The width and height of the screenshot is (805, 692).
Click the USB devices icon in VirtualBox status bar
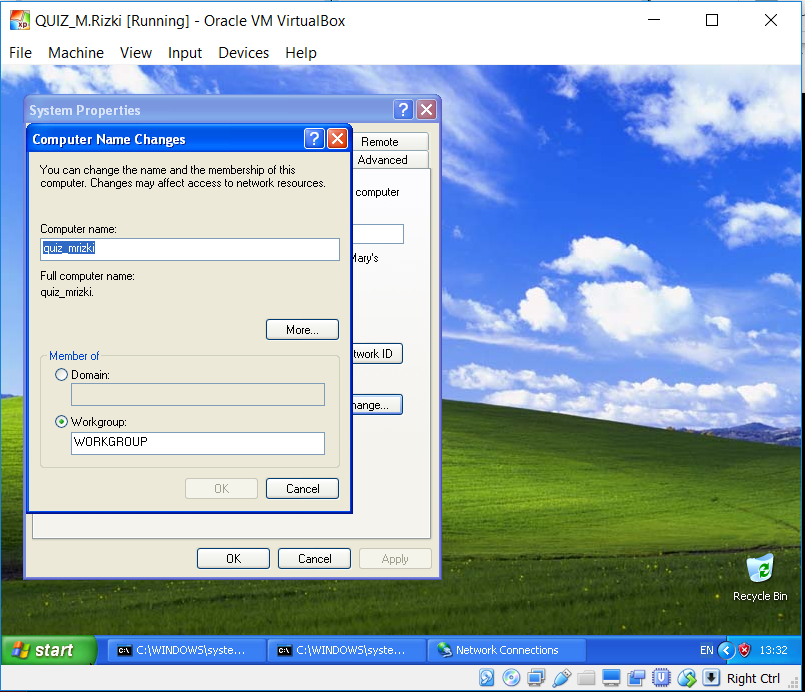point(562,677)
